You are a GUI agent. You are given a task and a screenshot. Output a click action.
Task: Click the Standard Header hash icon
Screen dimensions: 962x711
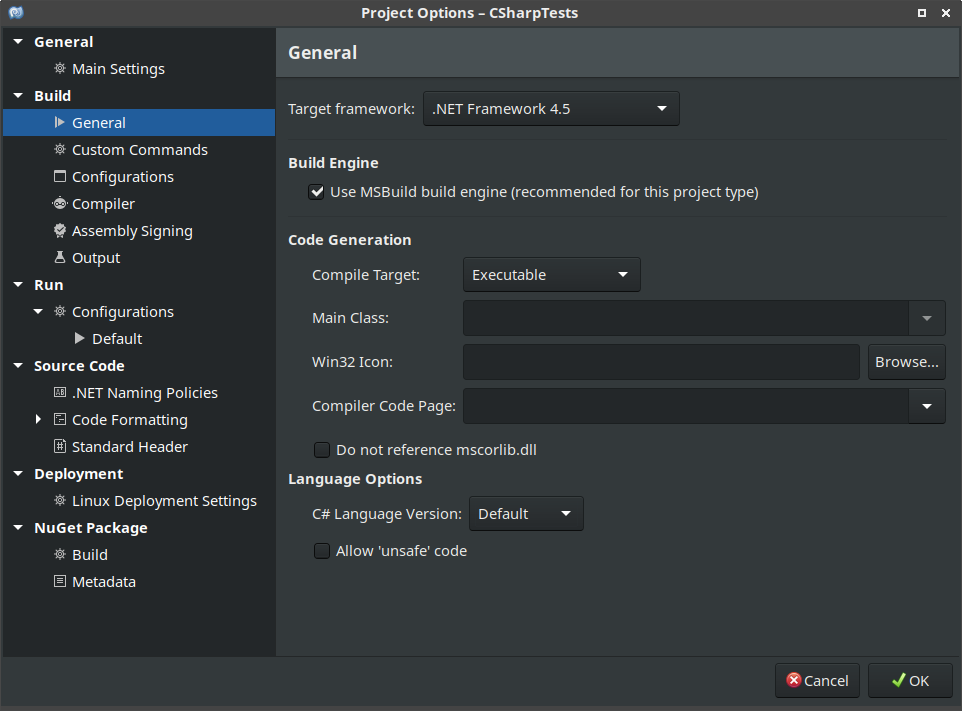click(60, 447)
